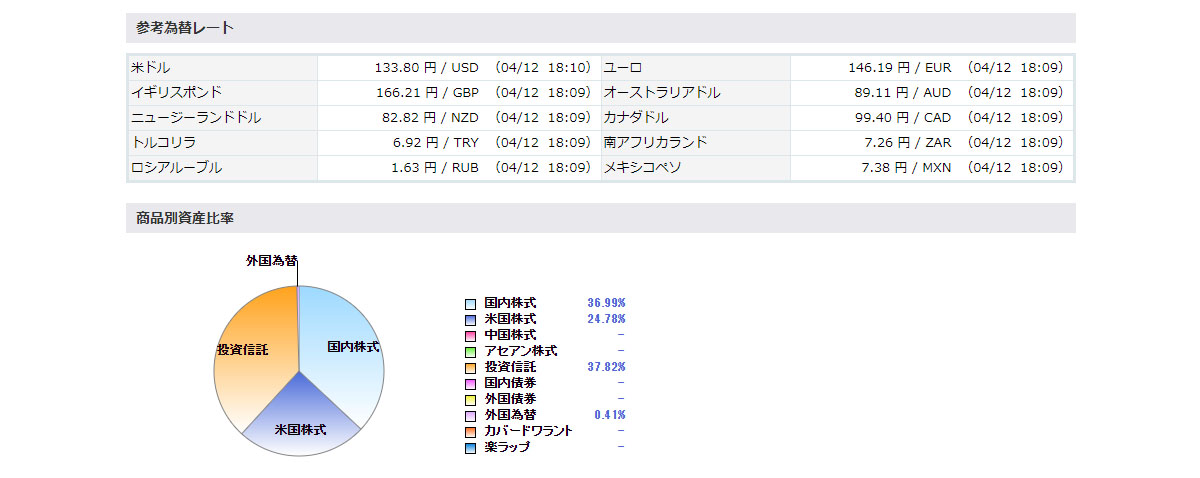This screenshot has height=478, width=1200.
Task: Click the 参考為替レート section header
Action: [x=185, y=28]
